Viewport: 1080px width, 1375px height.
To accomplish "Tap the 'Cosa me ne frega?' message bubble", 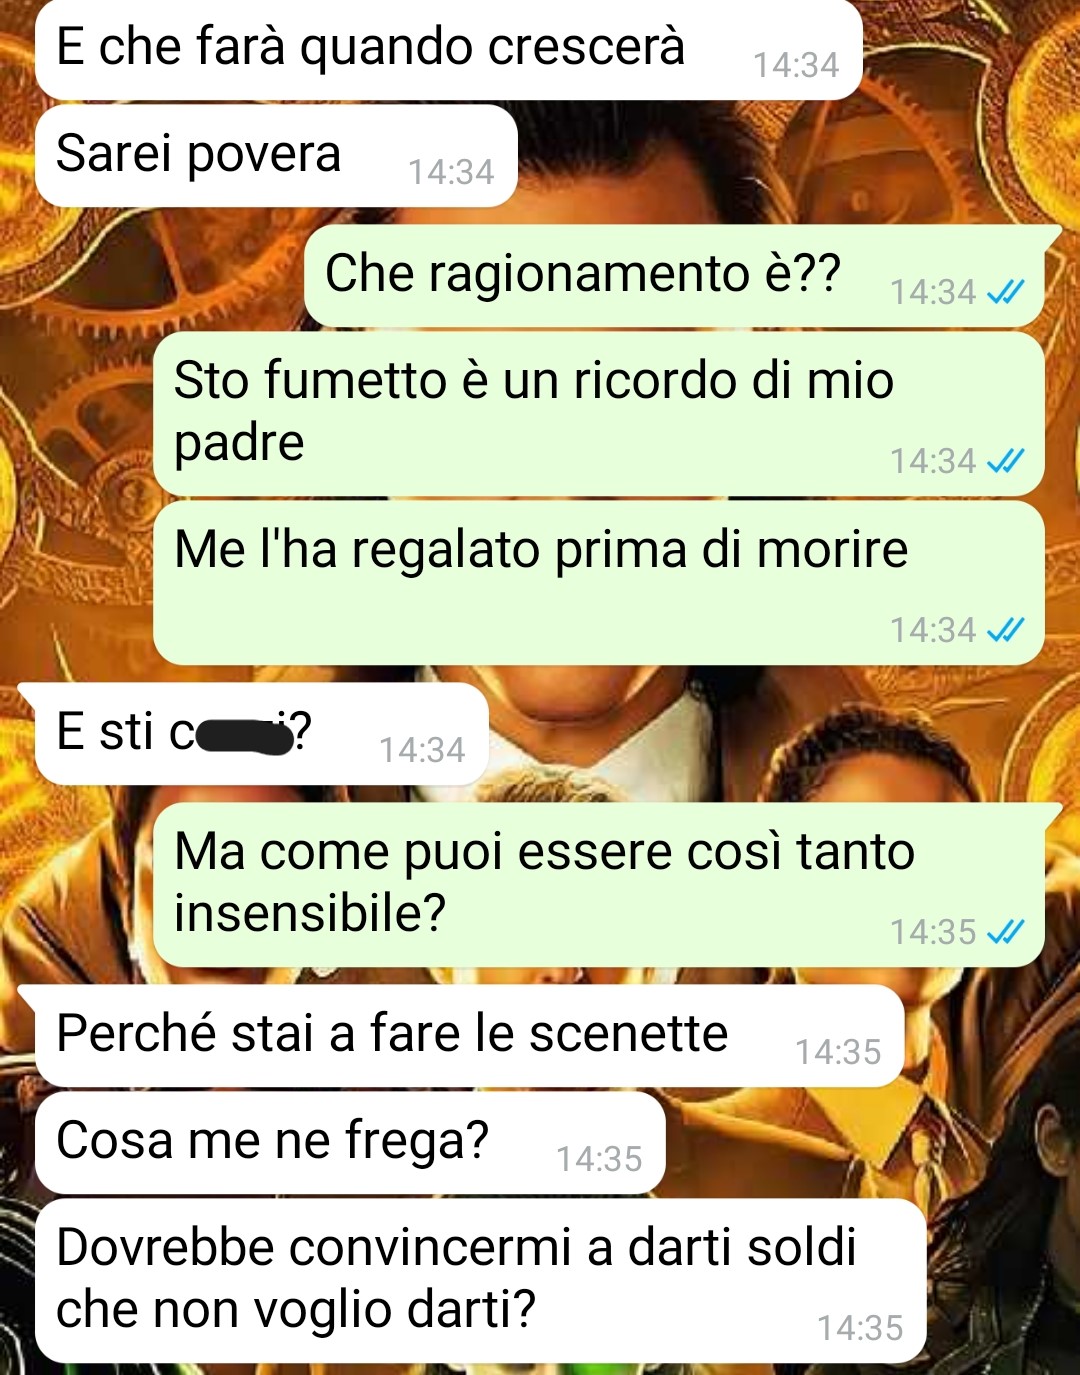I will coord(350,1143).
